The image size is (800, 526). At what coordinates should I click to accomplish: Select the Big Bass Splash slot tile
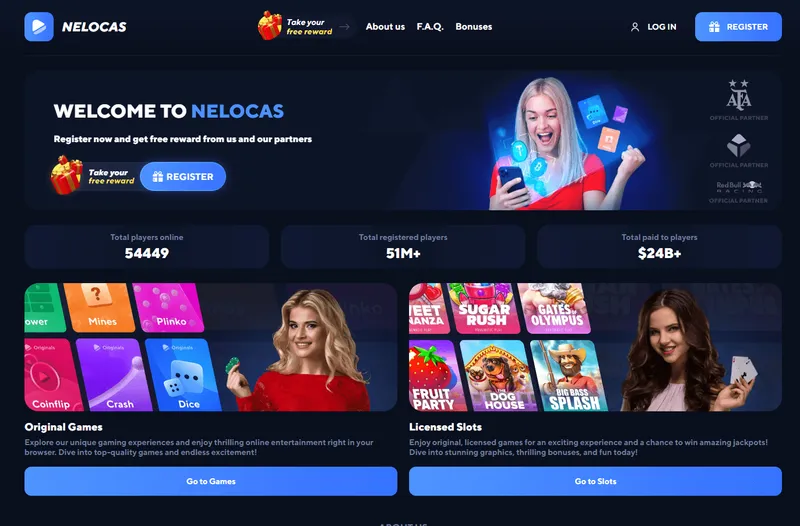coord(570,376)
